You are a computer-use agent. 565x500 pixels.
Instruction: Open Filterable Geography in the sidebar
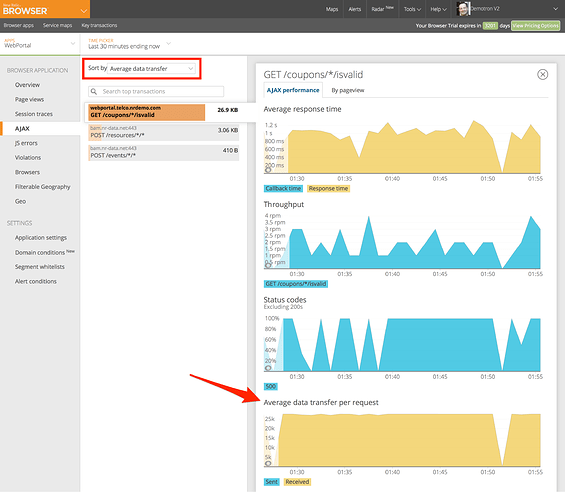coord(43,187)
